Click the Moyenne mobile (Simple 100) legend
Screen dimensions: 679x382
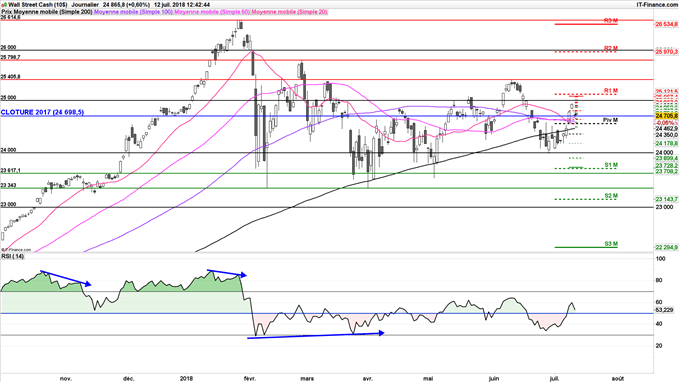133,12
